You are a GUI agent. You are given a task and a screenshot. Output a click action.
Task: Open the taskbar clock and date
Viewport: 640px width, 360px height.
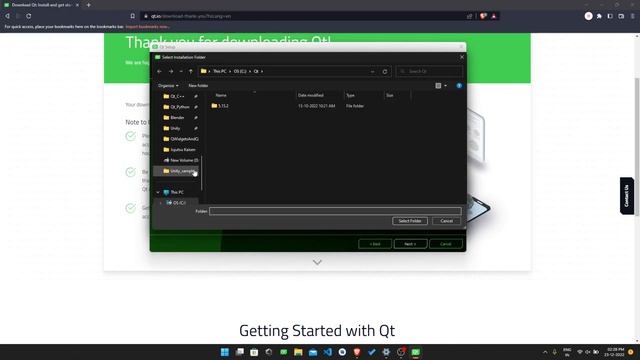coord(615,352)
